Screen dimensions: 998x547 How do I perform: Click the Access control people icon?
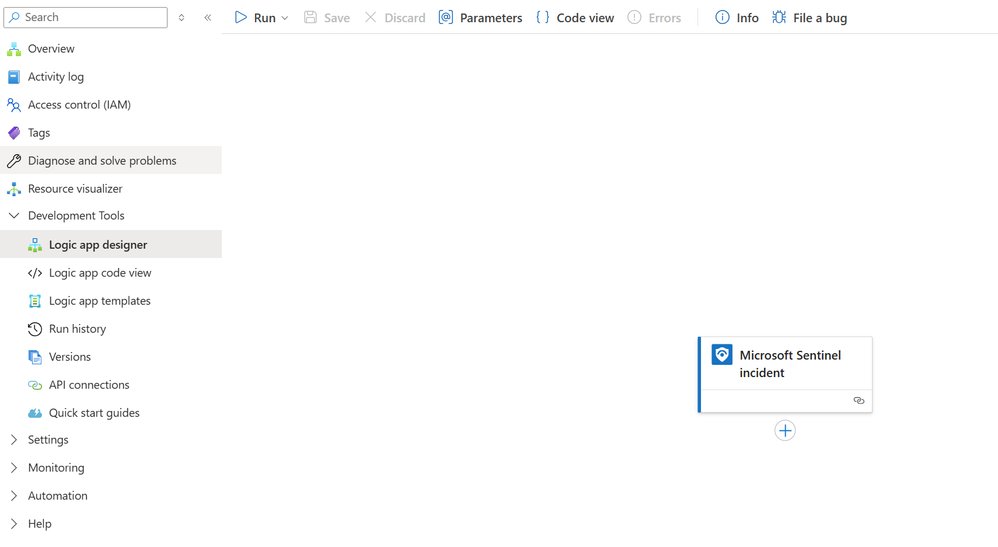point(14,104)
